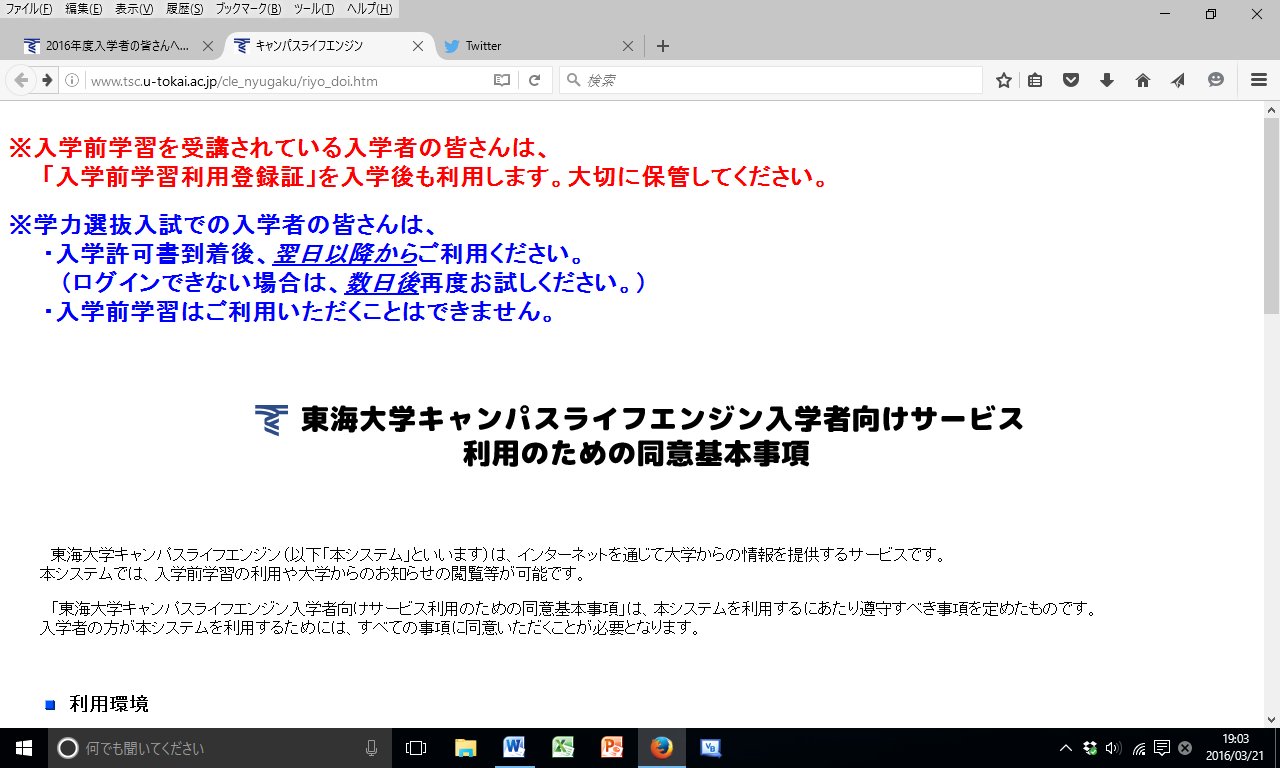Screen dimensions: 1280x768
Task: Close the Twitter tab
Action: click(x=628, y=46)
